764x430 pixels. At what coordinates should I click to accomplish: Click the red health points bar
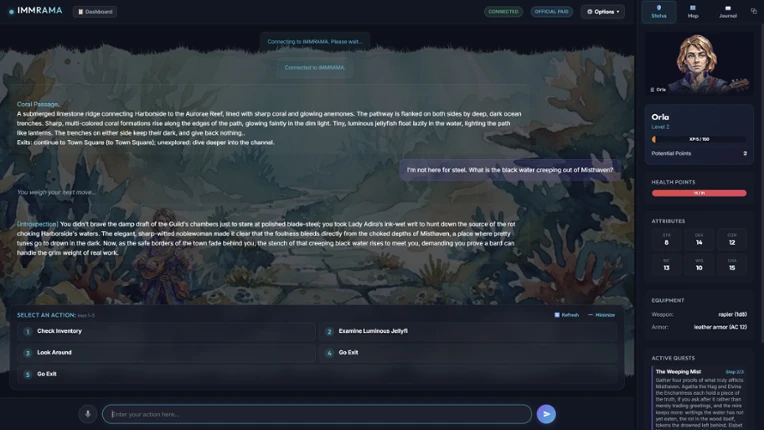coord(699,193)
